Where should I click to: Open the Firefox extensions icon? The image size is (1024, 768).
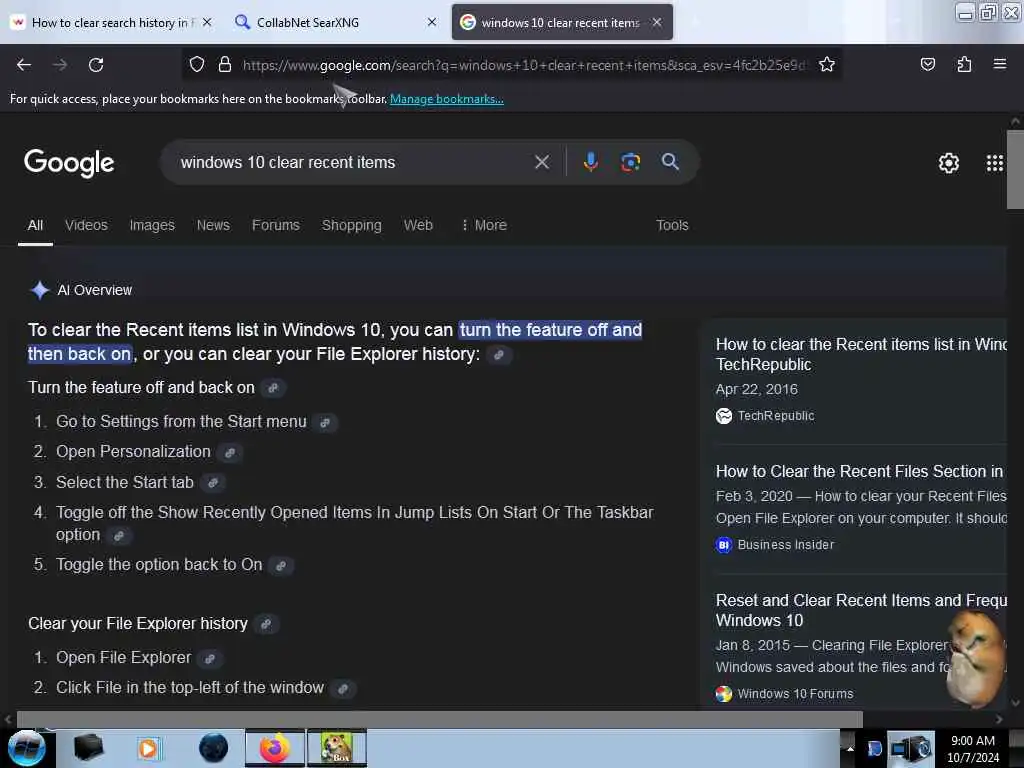(x=964, y=65)
